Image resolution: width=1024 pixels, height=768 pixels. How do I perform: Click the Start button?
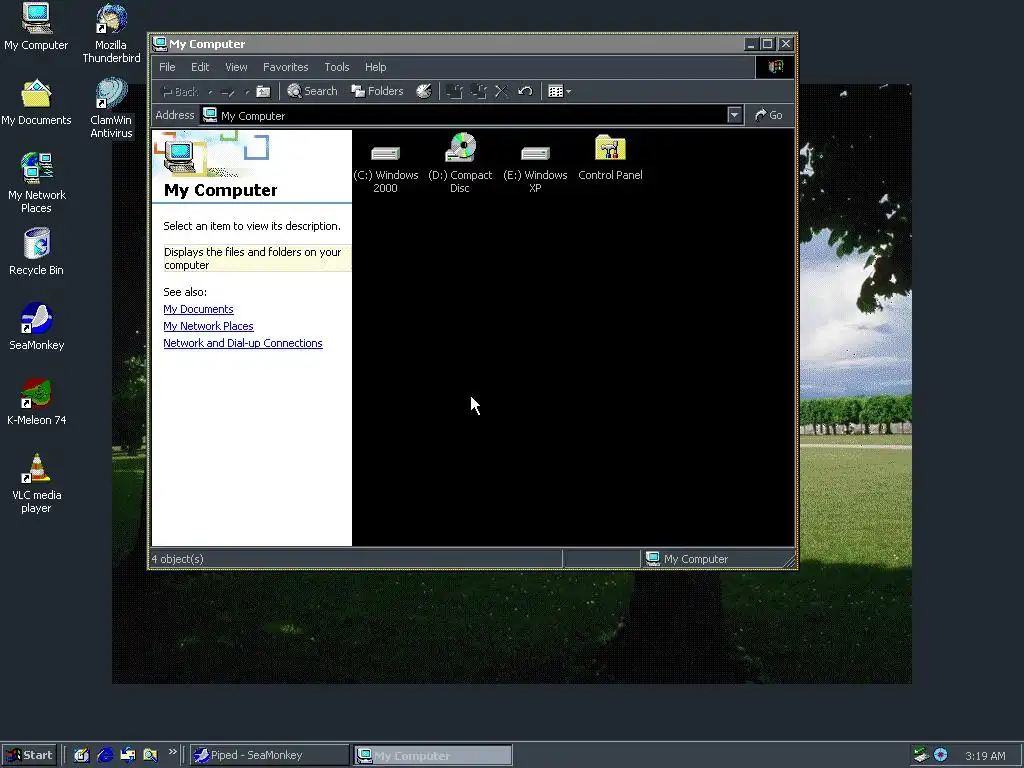click(29, 755)
